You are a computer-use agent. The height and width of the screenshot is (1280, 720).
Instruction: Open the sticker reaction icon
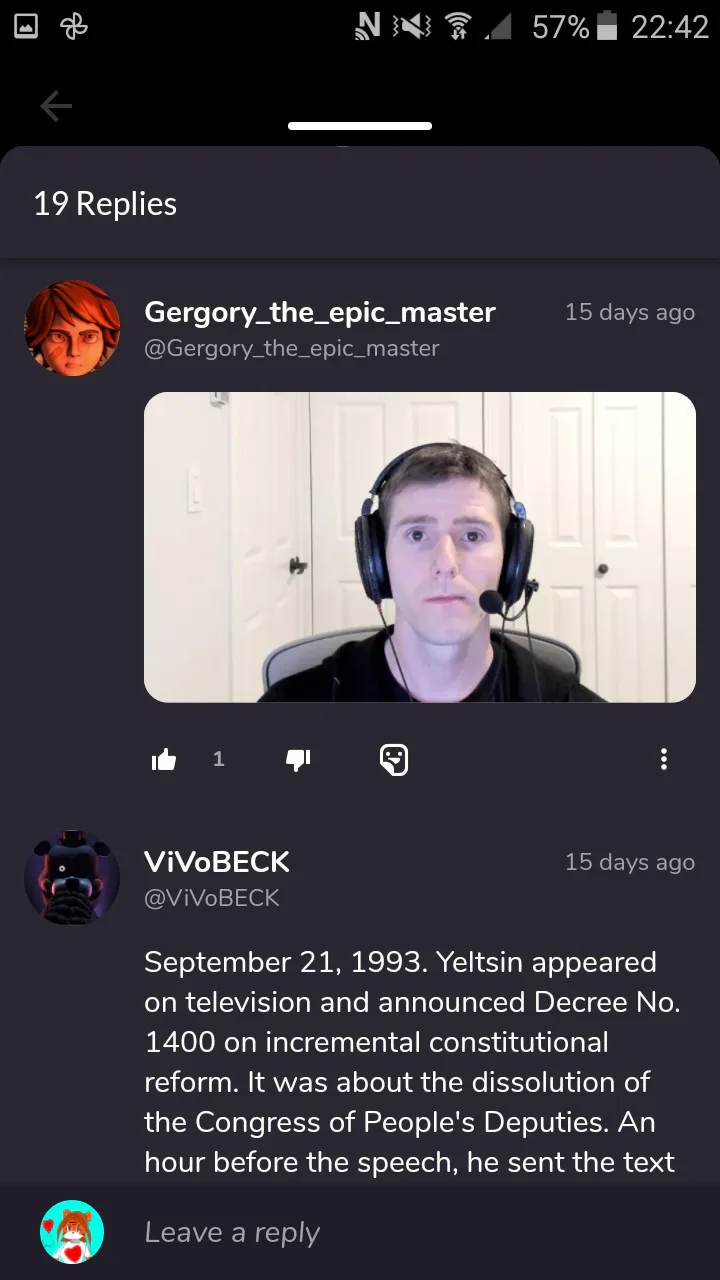click(x=394, y=760)
